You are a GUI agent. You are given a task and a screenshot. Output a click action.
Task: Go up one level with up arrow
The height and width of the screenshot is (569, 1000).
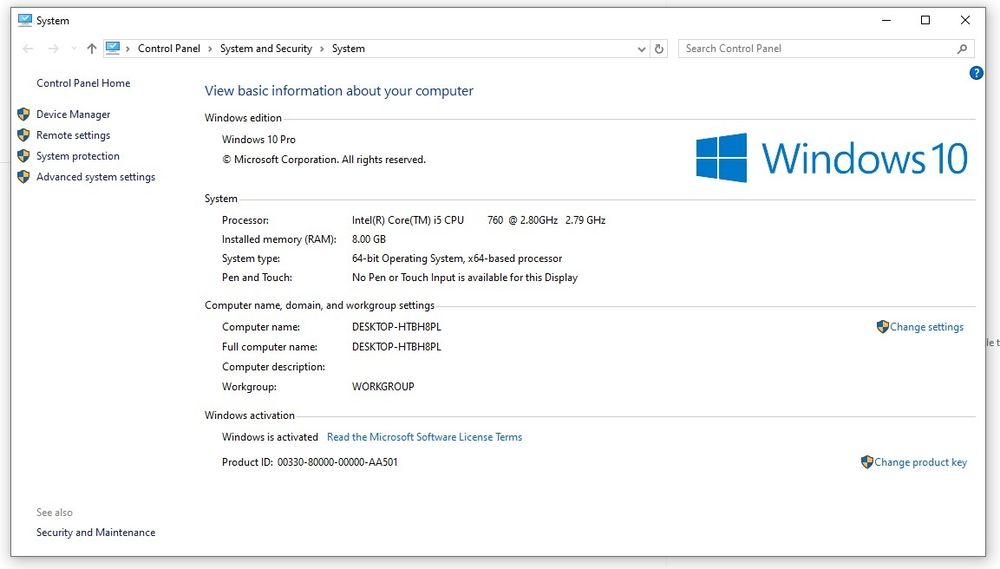[x=91, y=48]
